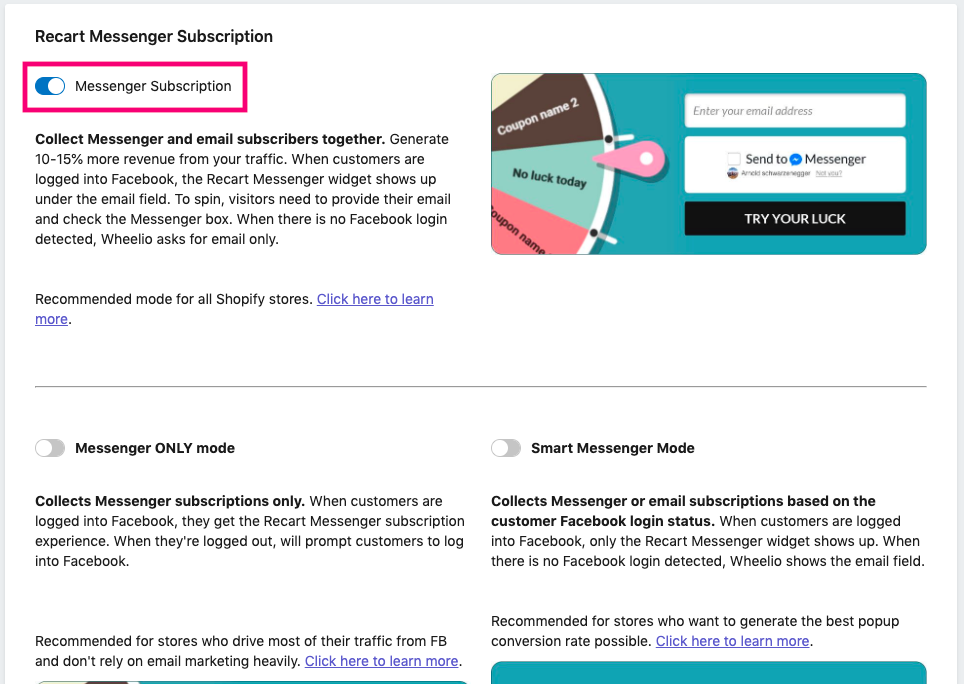This screenshot has height=684, width=964.
Task: Open learn more link under Messenger ONLY mode
Action: [381, 661]
